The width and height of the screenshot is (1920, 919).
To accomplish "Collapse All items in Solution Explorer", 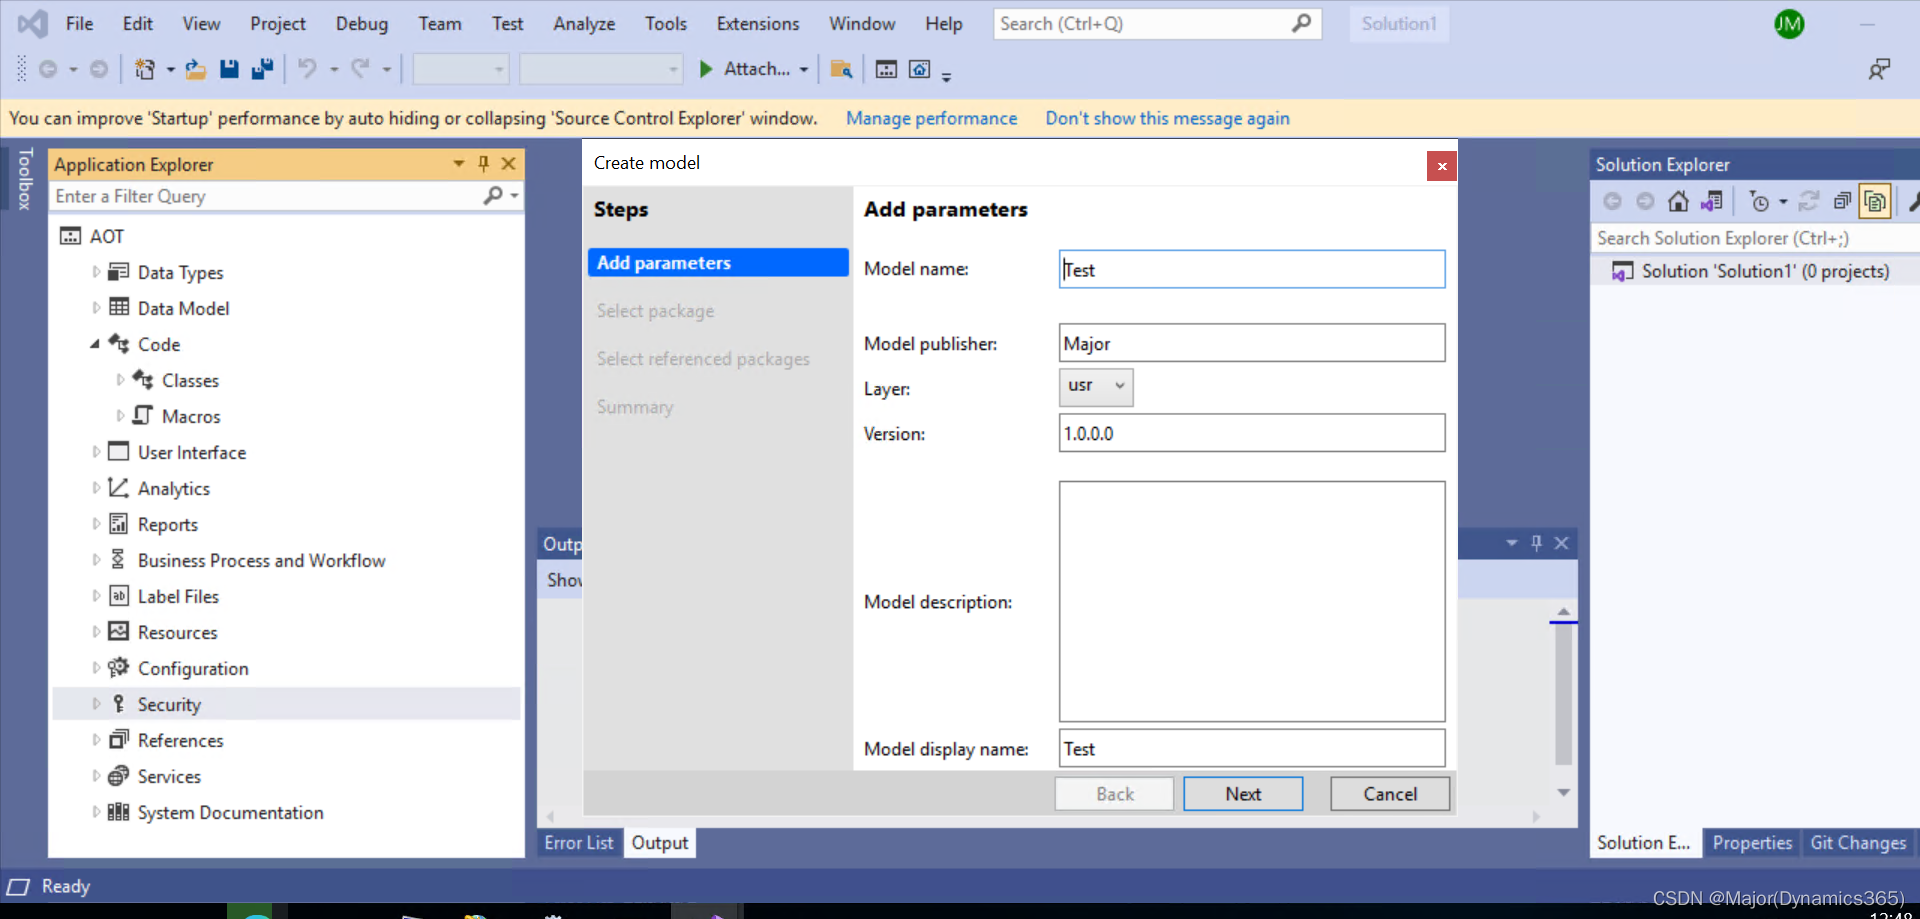I will click(x=1843, y=201).
